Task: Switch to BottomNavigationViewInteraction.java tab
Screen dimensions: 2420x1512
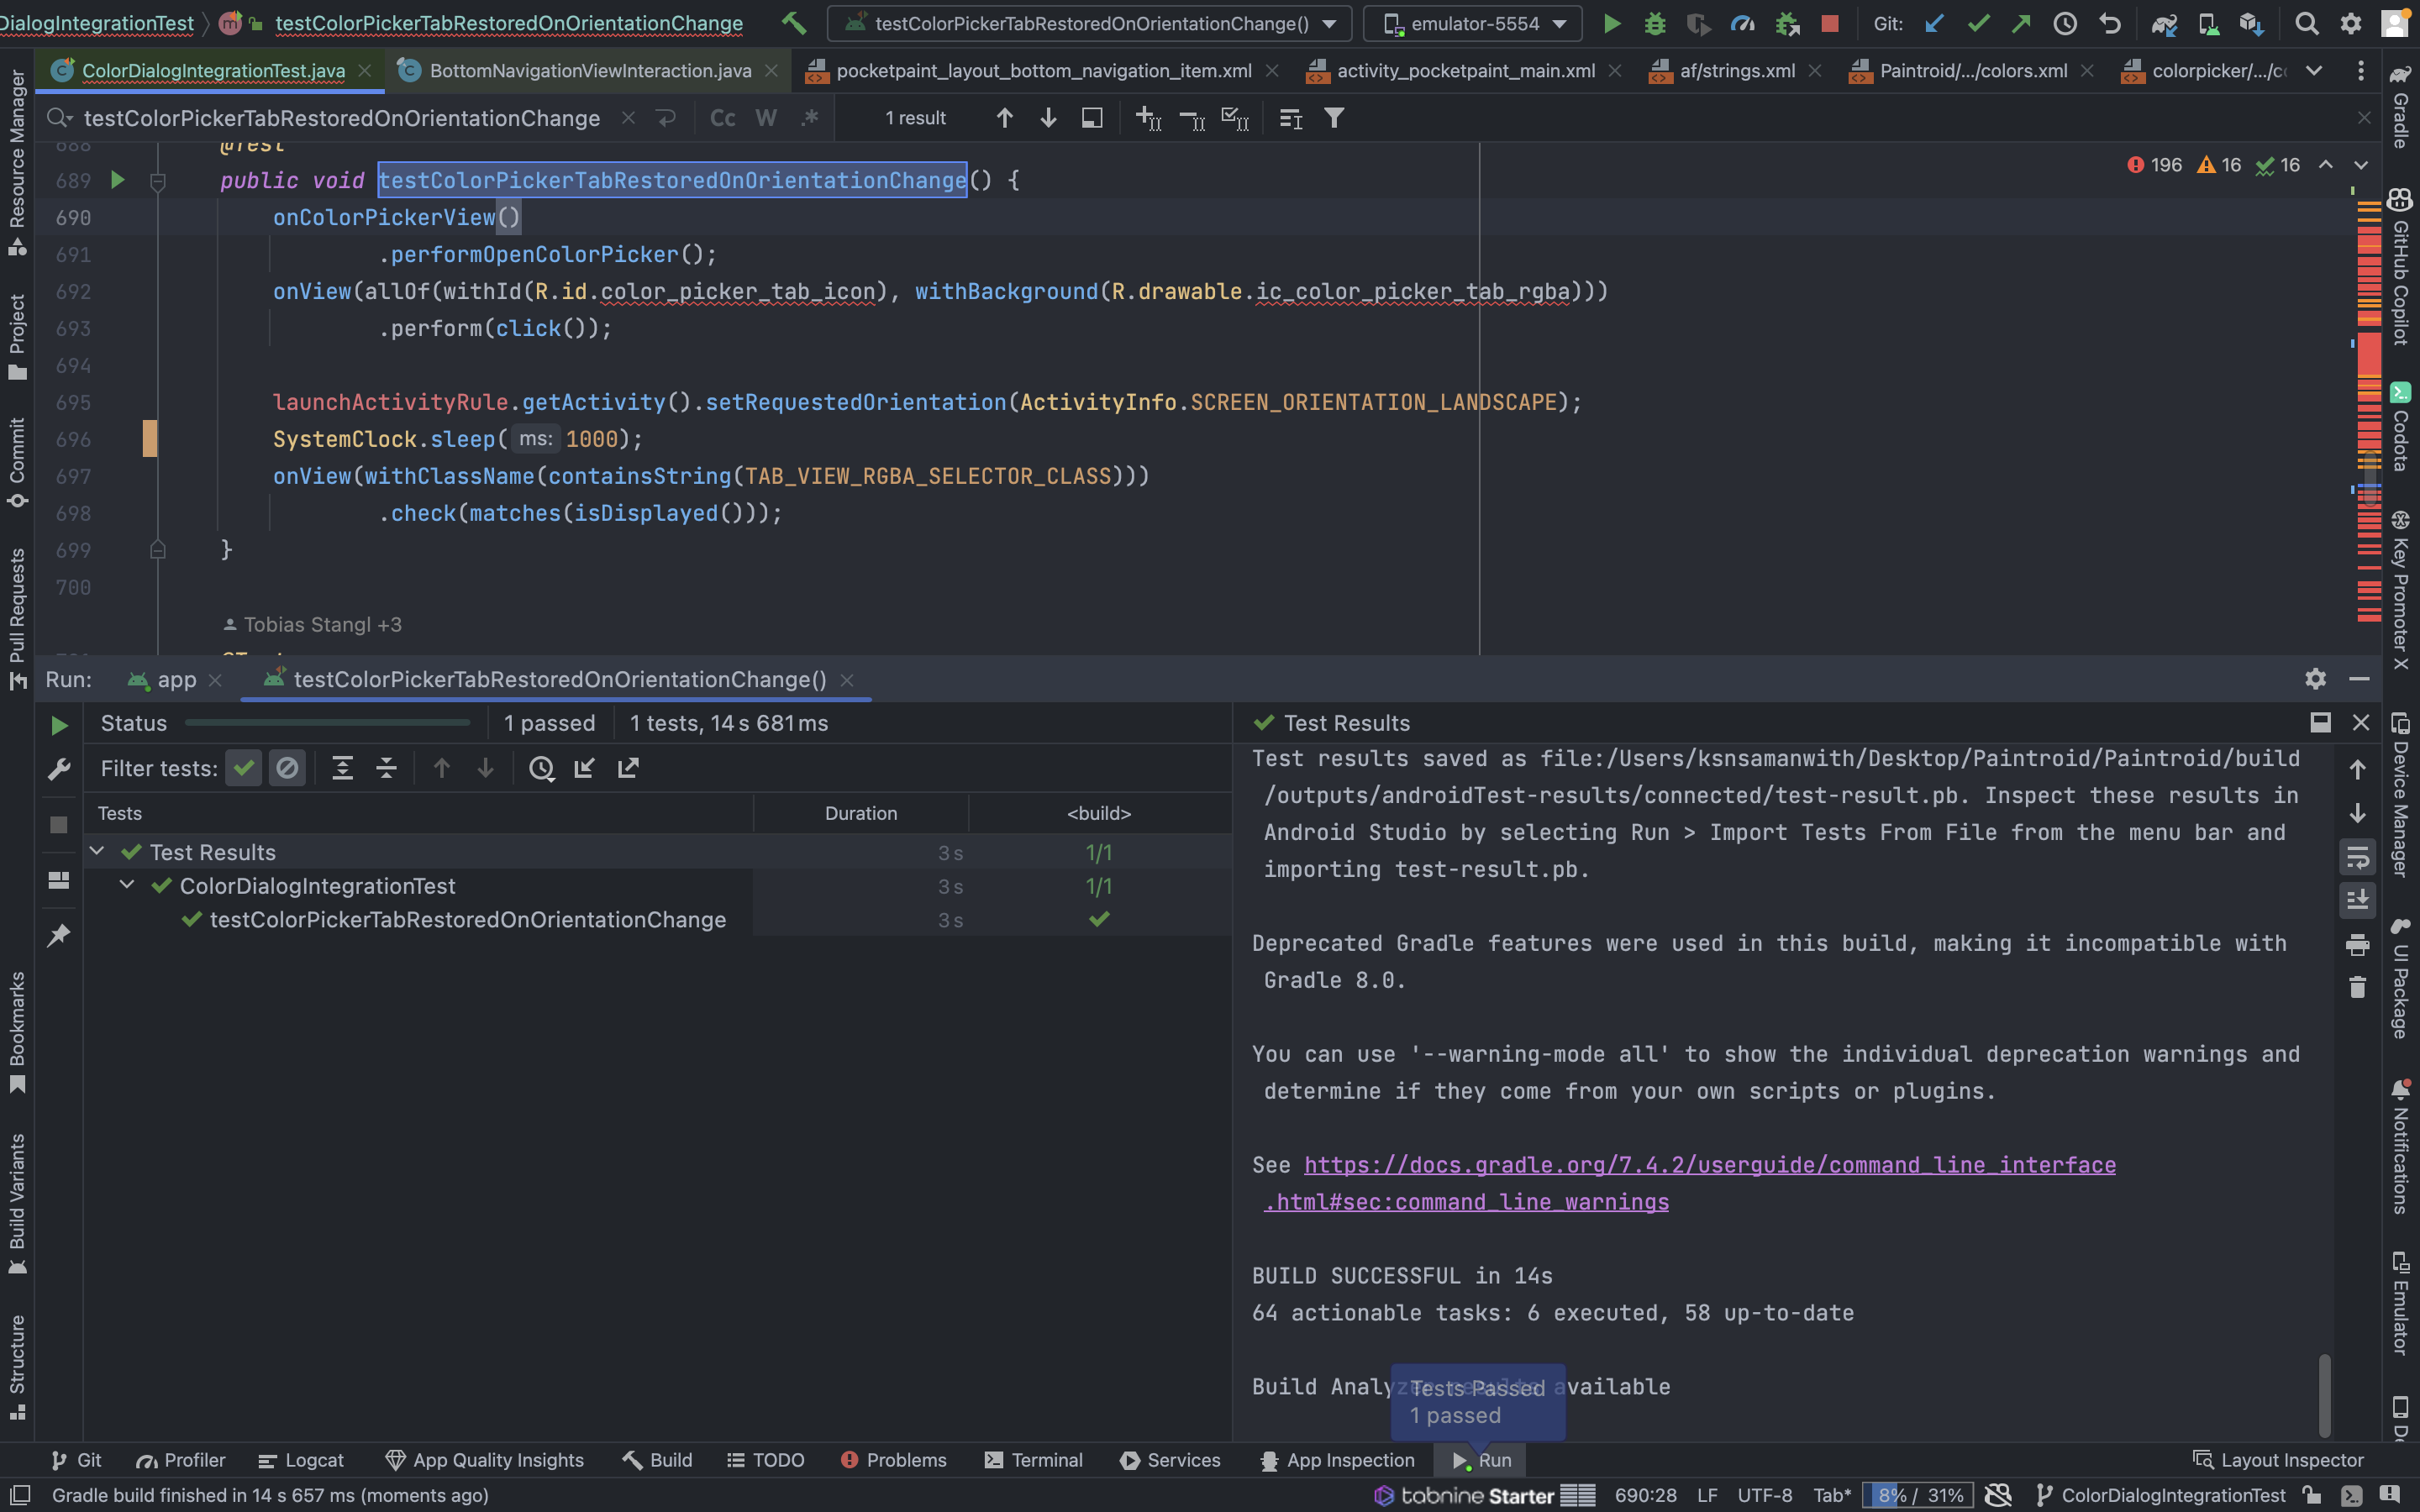Action: tap(590, 70)
